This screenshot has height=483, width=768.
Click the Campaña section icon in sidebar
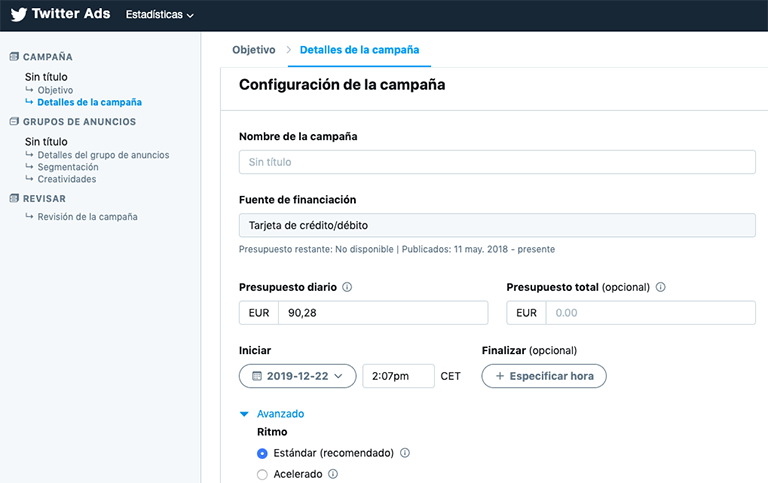click(x=14, y=57)
